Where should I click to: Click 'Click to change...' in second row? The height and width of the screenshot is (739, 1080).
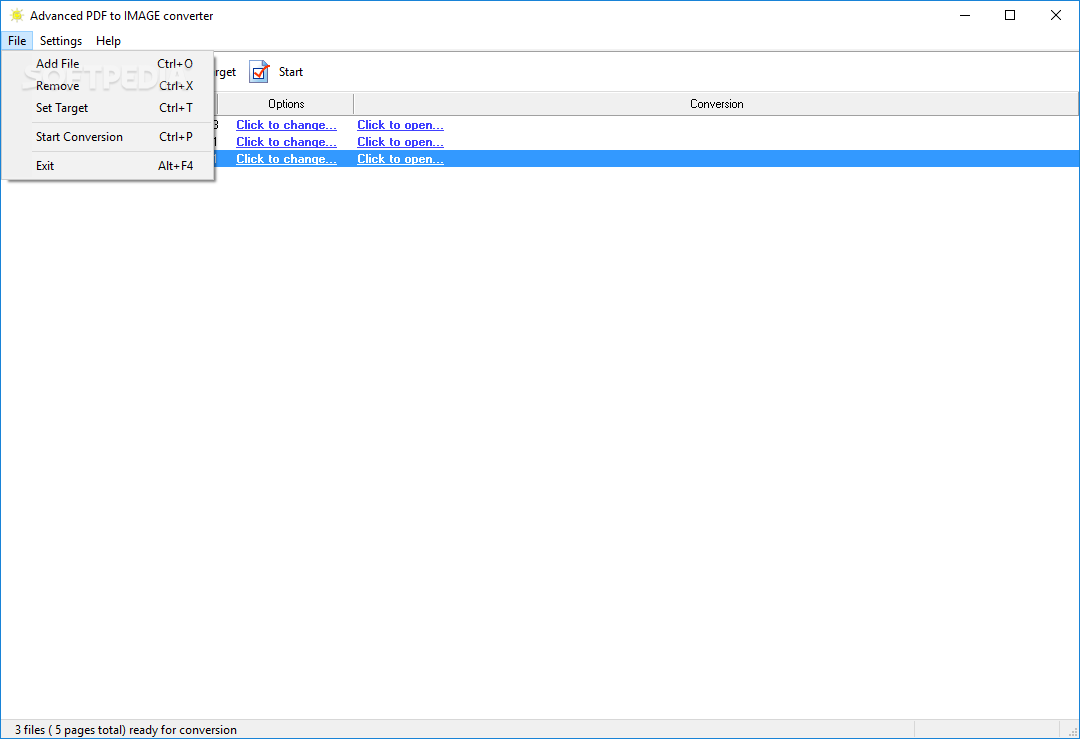[287, 142]
